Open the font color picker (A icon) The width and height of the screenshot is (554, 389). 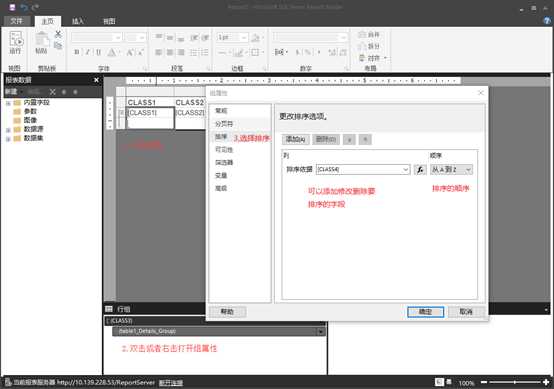(111, 53)
